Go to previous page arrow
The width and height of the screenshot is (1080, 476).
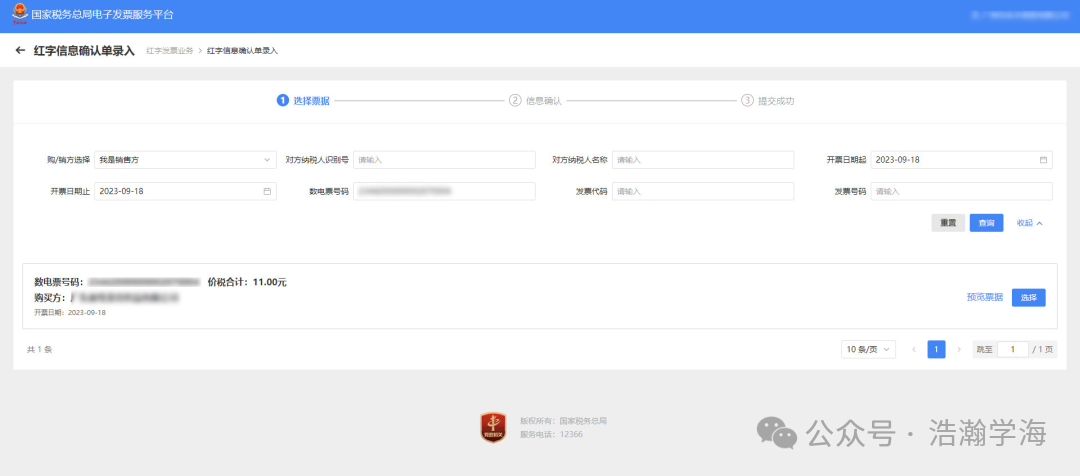click(x=912, y=349)
